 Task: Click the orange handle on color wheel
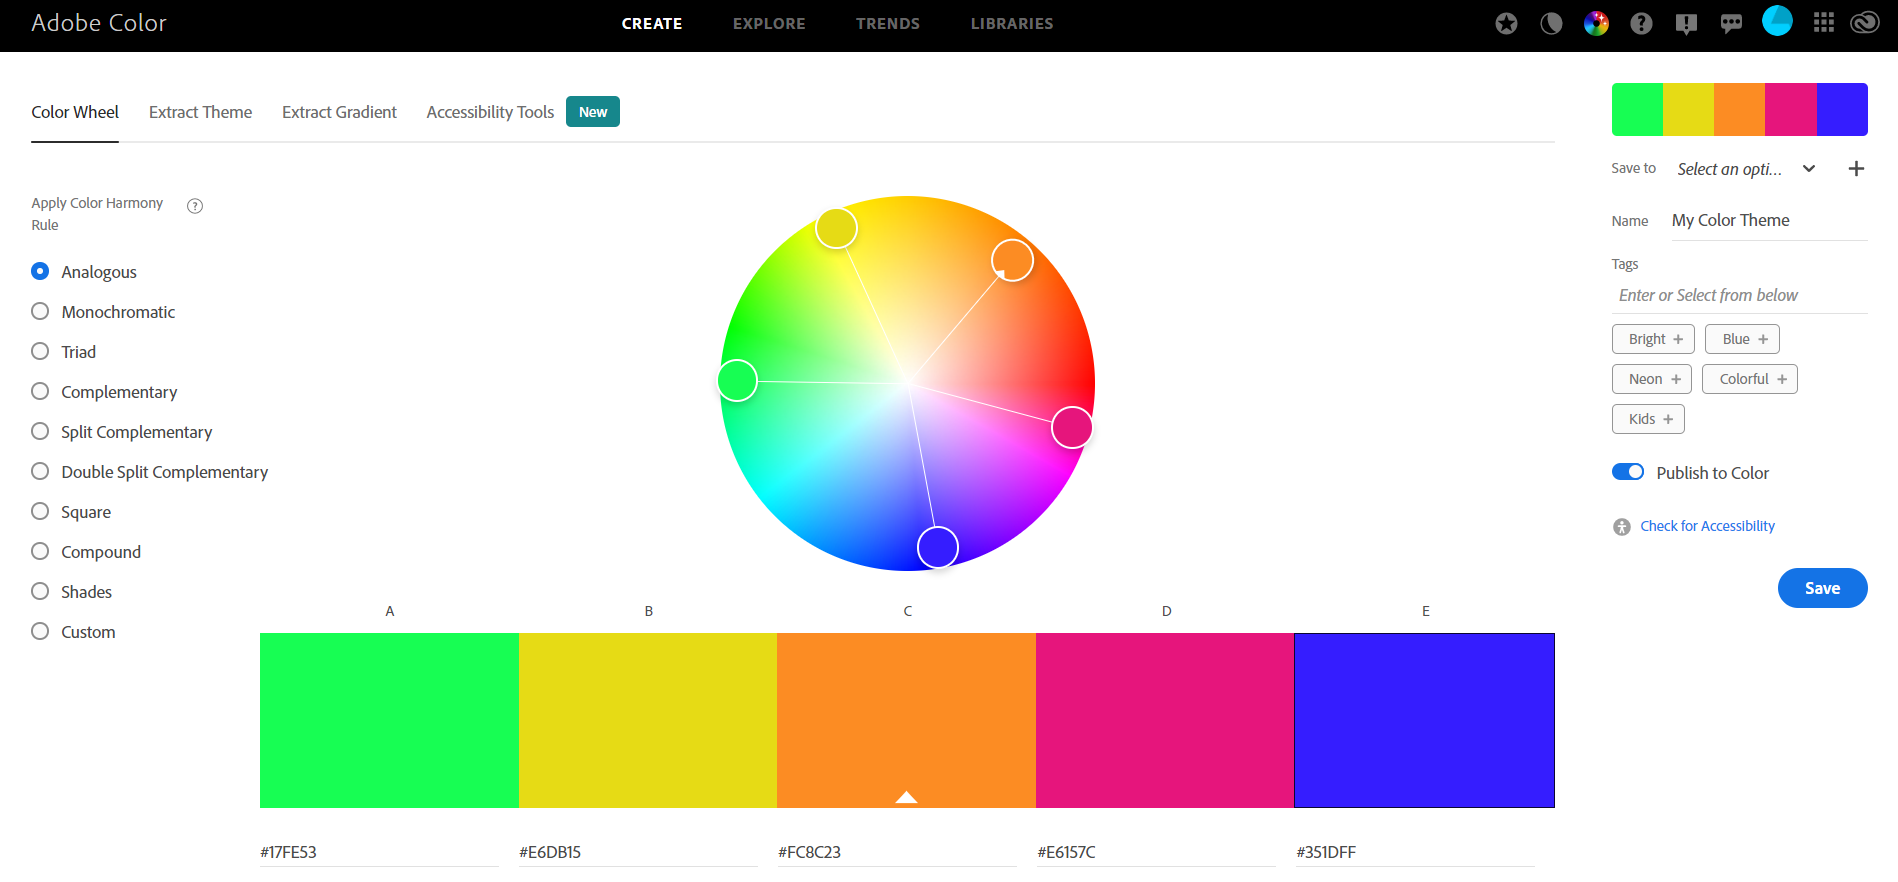pos(1012,260)
